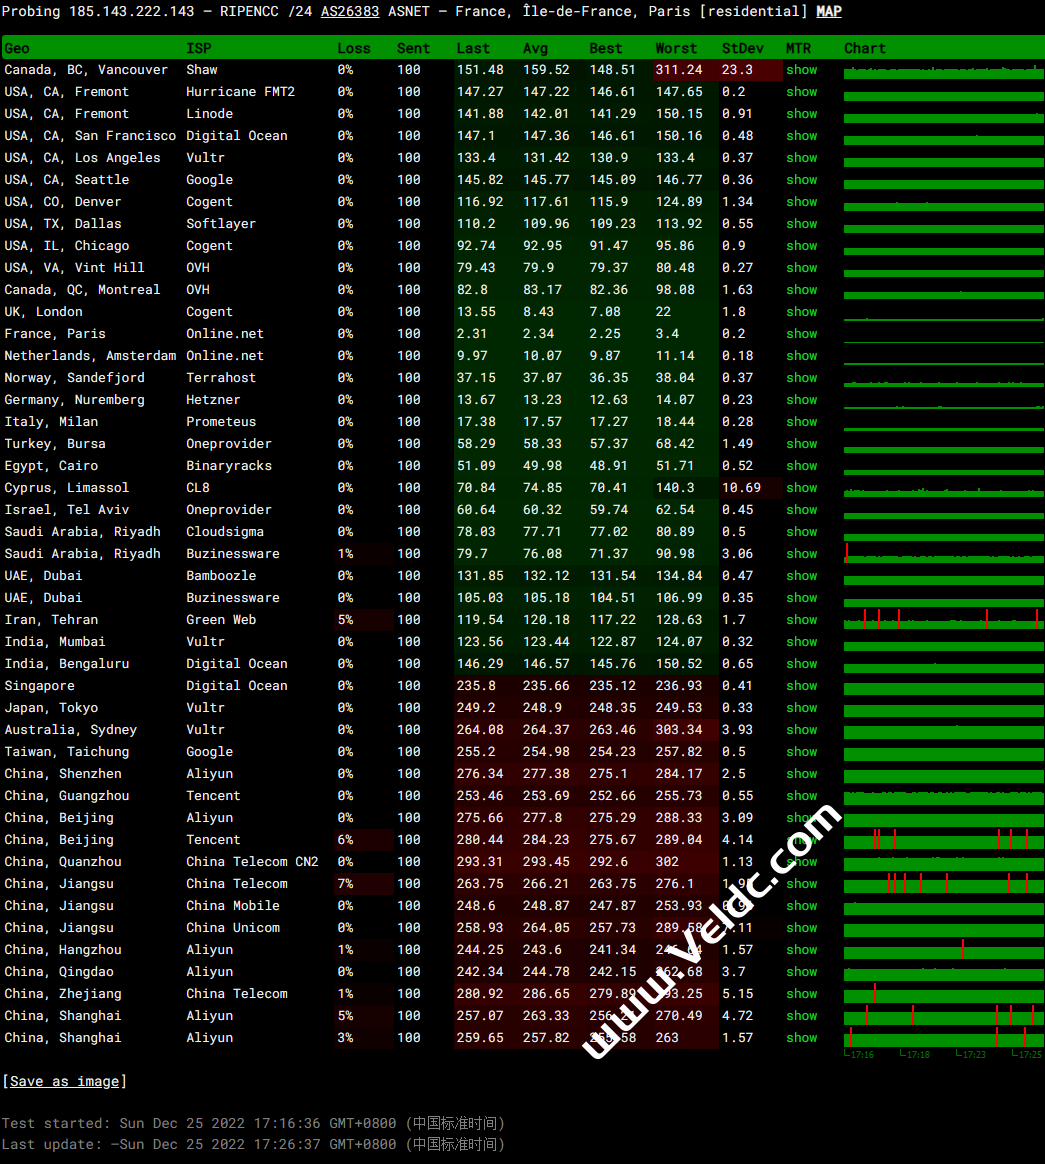Open the MAP link
This screenshot has width=1045, height=1164.
pos(829,12)
